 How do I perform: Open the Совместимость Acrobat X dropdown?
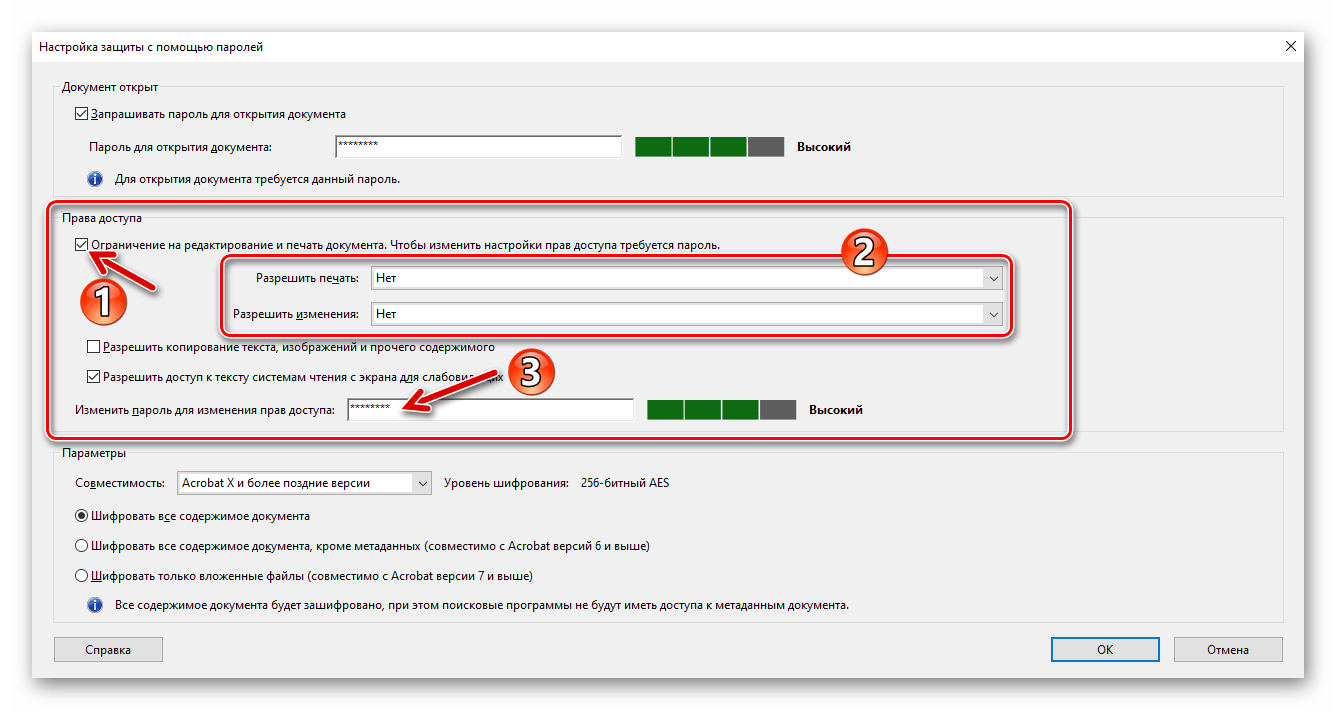click(304, 483)
